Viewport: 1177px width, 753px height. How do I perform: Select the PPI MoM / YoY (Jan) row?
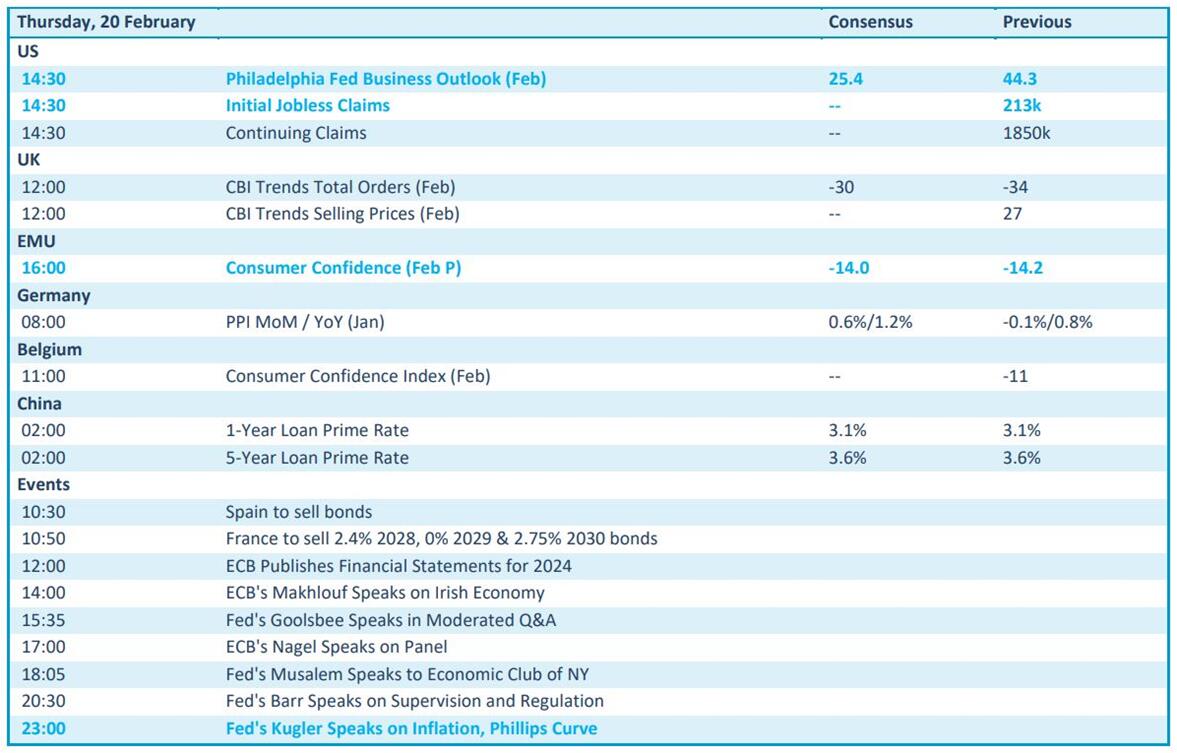pyautogui.click(x=304, y=322)
